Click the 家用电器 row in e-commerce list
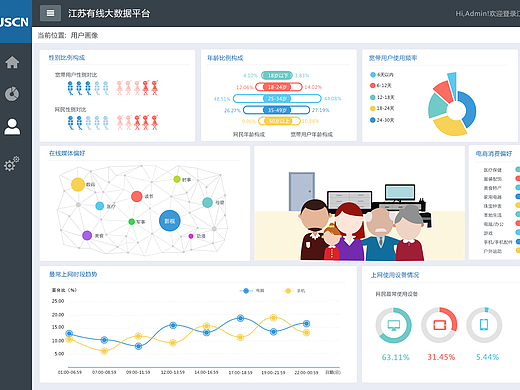 click(501, 197)
